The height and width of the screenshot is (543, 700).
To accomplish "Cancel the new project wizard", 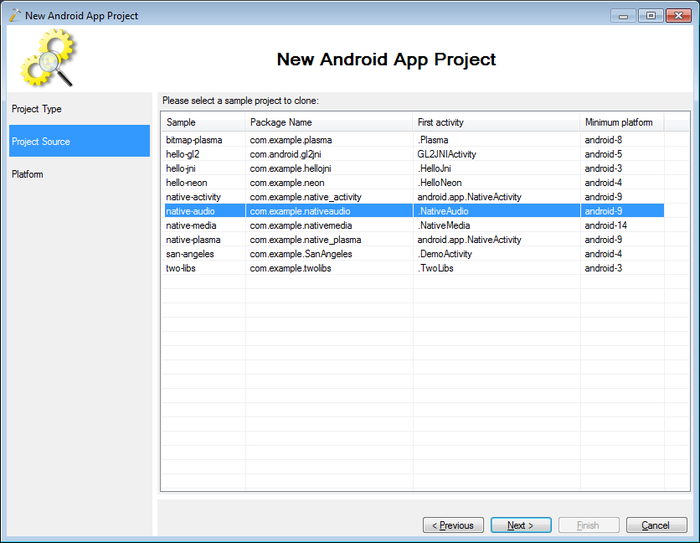I will coord(656,525).
